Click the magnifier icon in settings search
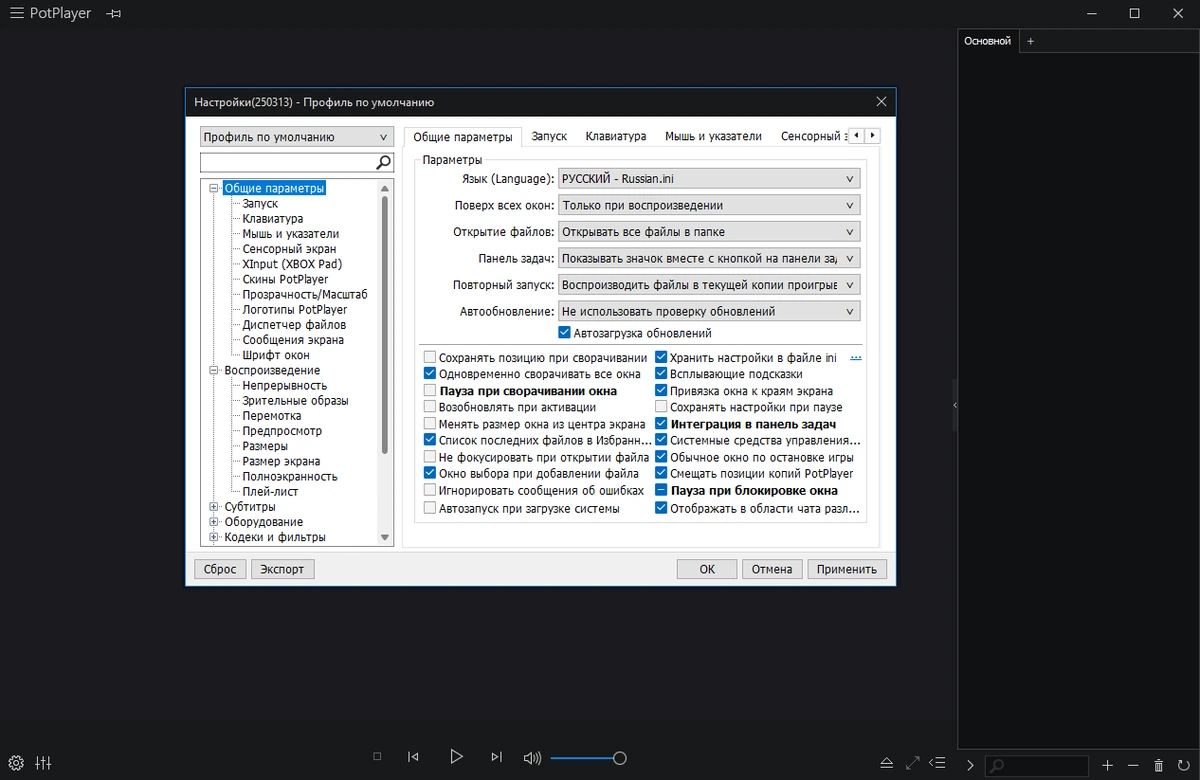The width and height of the screenshot is (1200, 780). (384, 162)
